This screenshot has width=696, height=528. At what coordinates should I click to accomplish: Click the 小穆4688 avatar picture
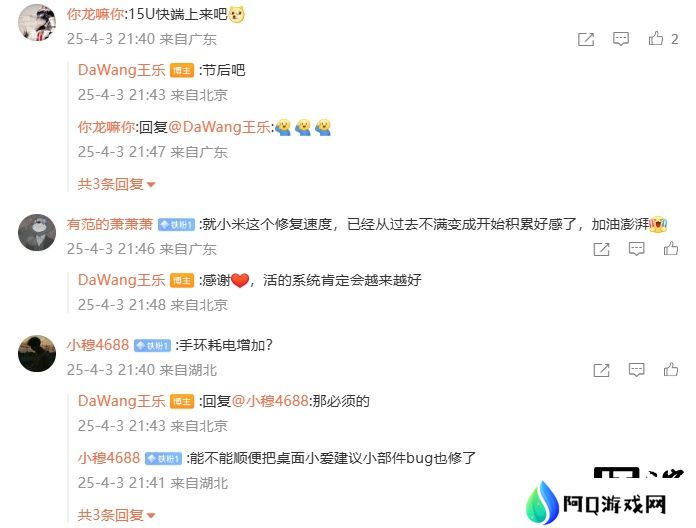(37, 354)
